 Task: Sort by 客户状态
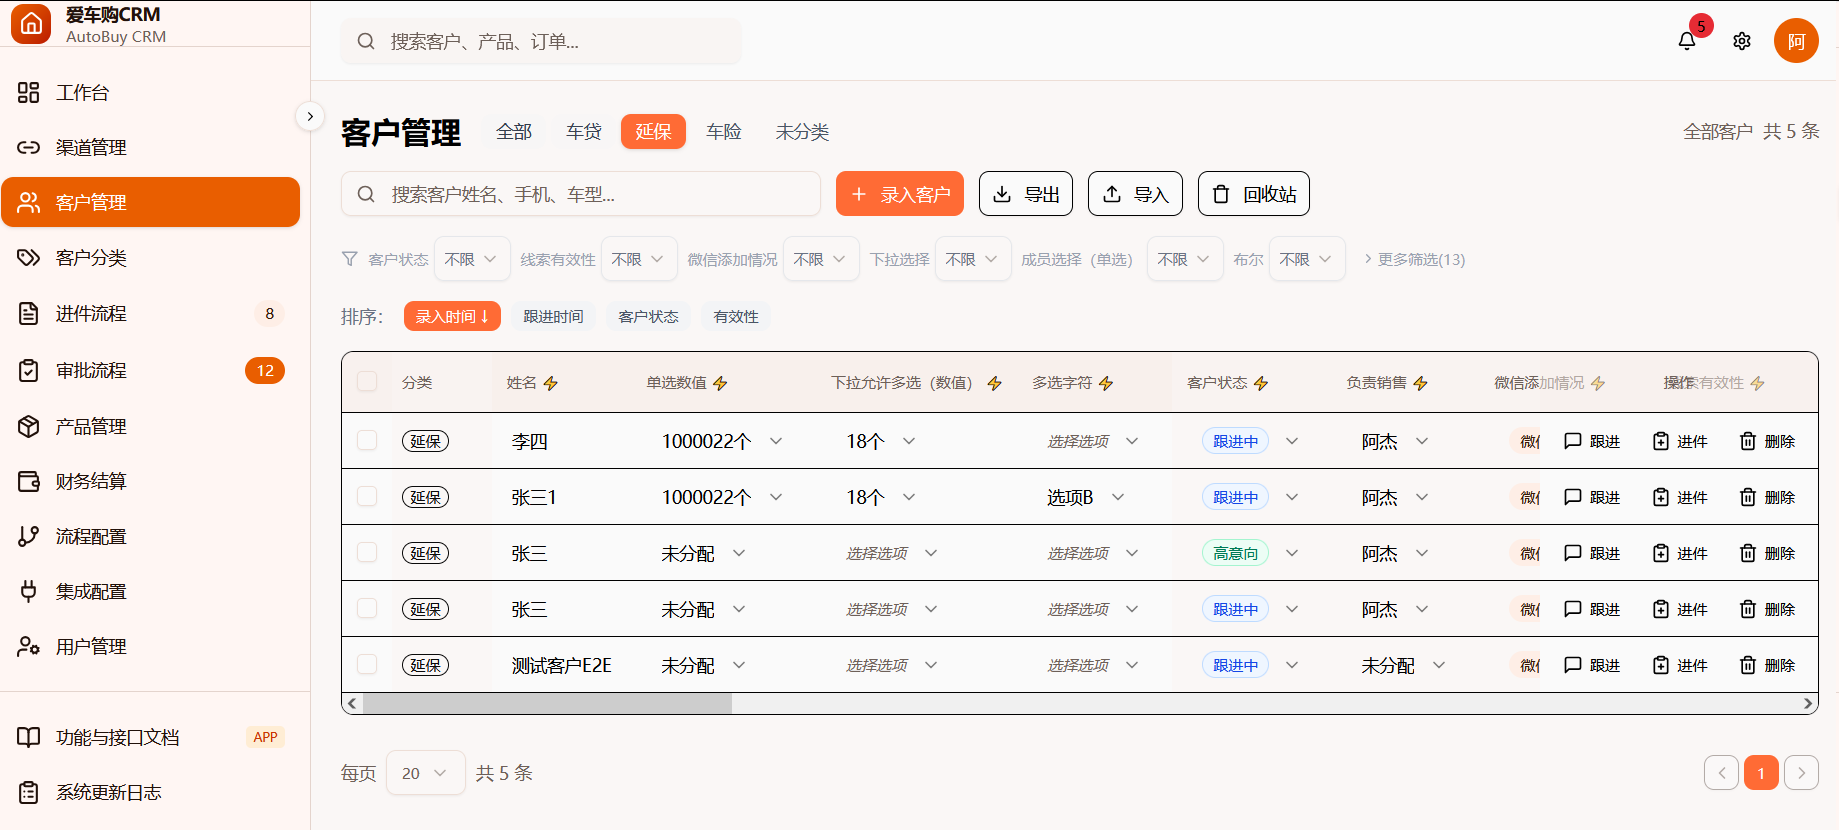(x=648, y=316)
